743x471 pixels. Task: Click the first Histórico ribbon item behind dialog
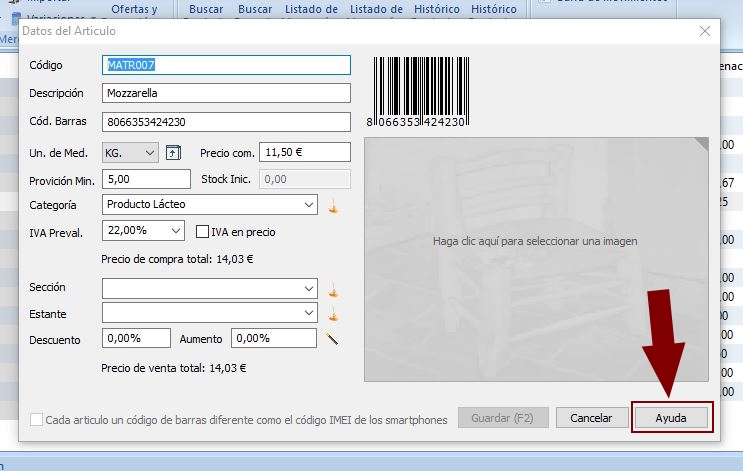click(x=437, y=9)
